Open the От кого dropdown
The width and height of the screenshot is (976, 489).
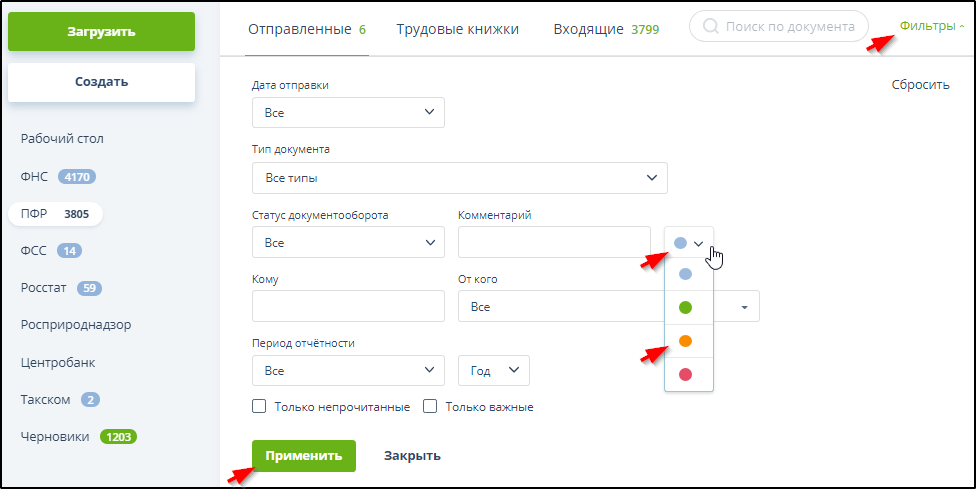point(608,307)
